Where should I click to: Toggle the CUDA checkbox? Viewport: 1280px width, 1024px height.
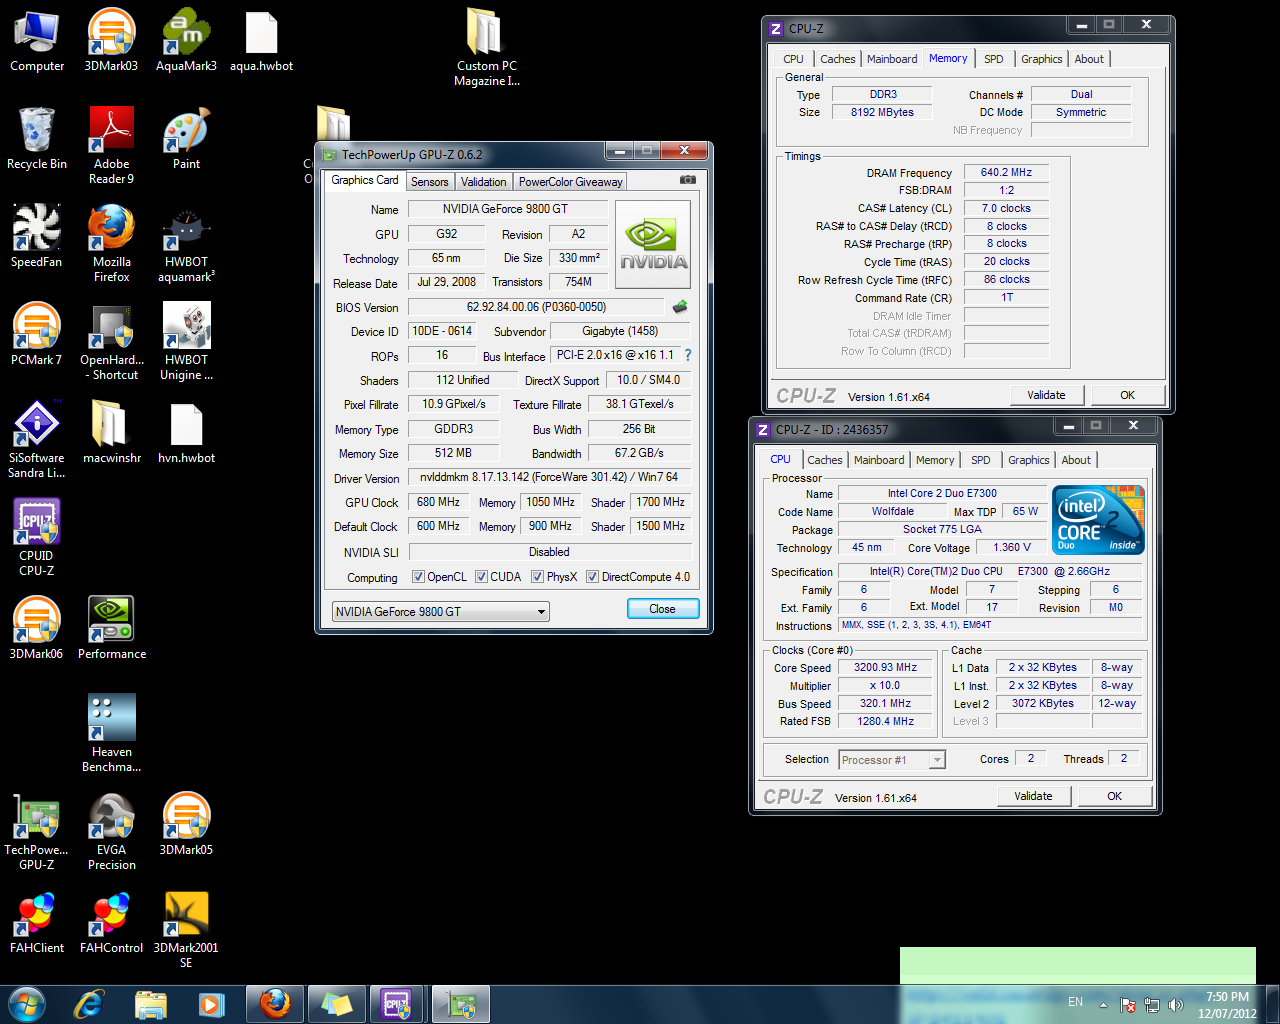(x=481, y=577)
